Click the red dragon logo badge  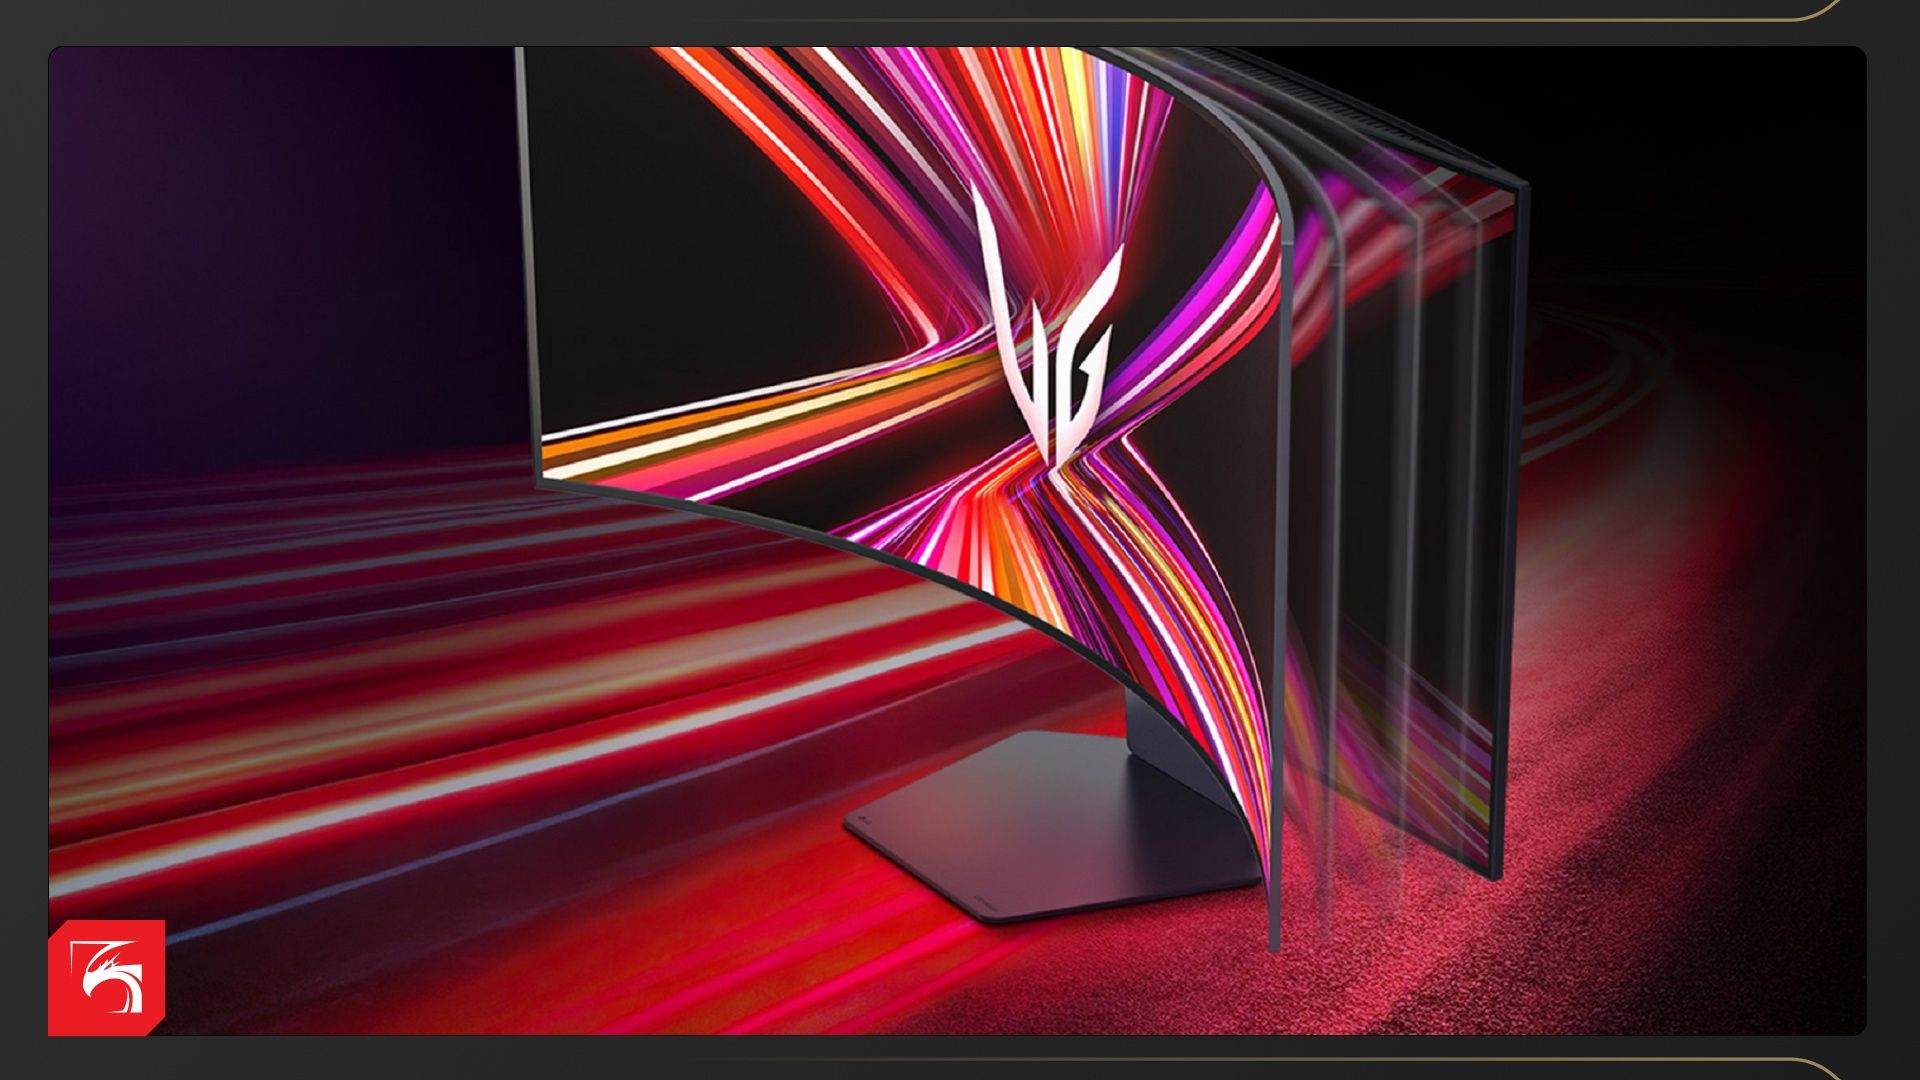click(x=106, y=977)
